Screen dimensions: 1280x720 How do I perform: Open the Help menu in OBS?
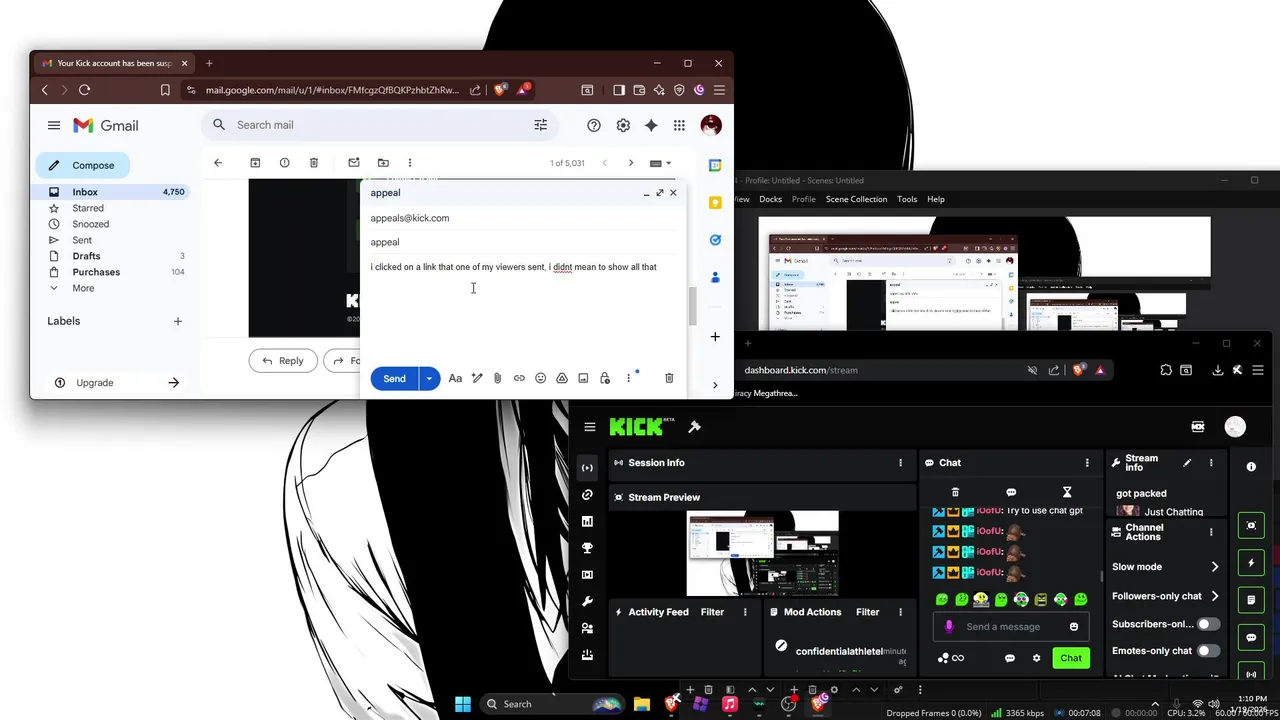(x=936, y=199)
